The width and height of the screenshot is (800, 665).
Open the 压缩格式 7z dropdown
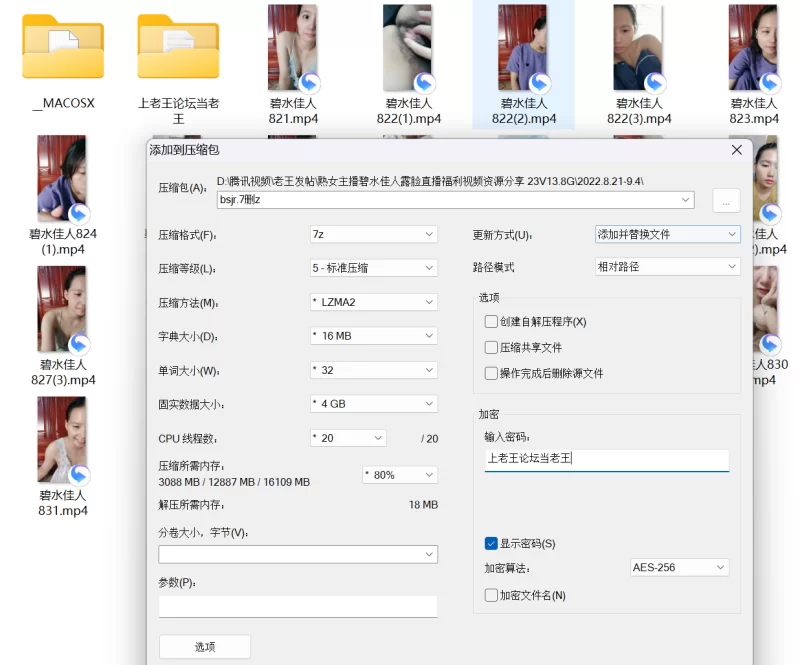[373, 234]
